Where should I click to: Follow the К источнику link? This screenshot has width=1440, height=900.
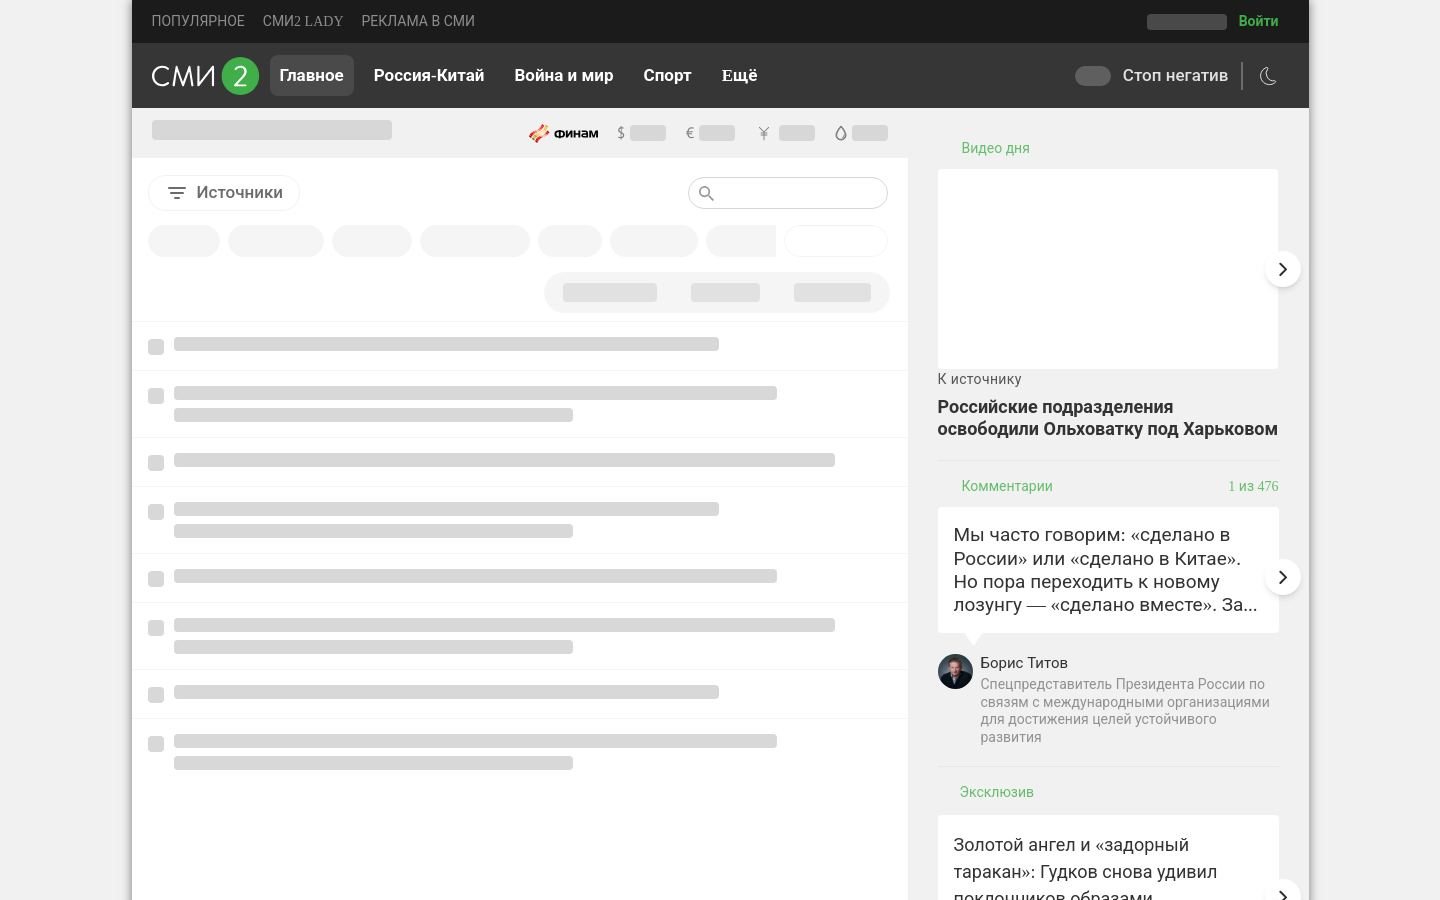979,379
